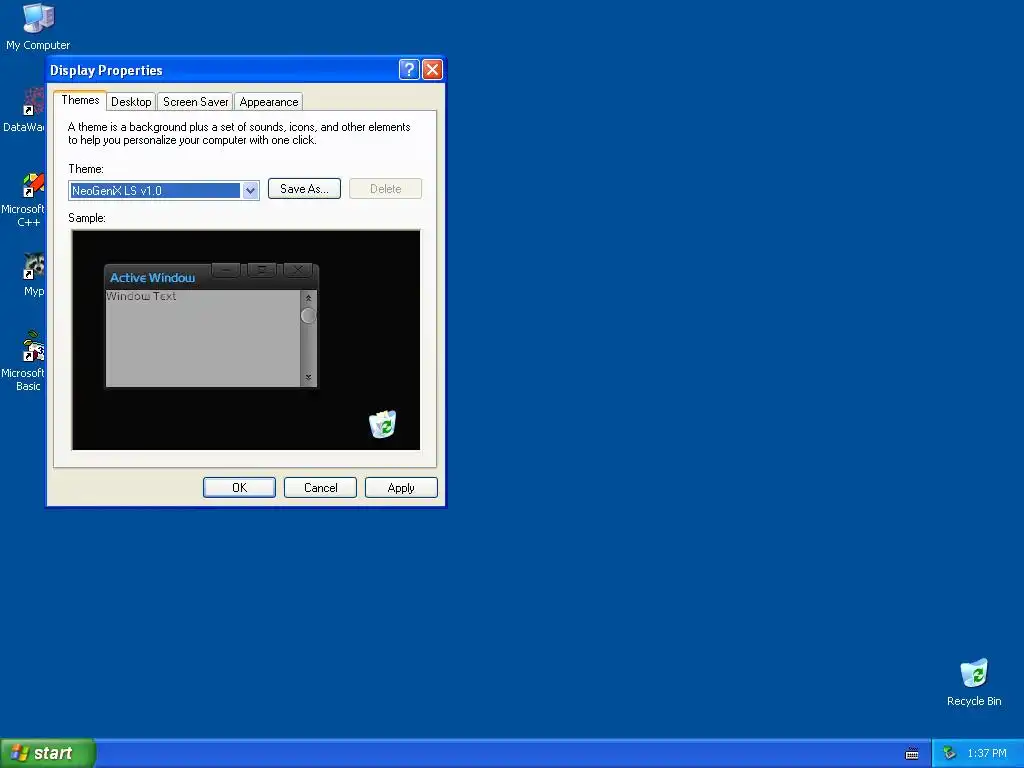Switch to the Themes tab
Image resolution: width=1024 pixels, height=768 pixels.
(80, 100)
